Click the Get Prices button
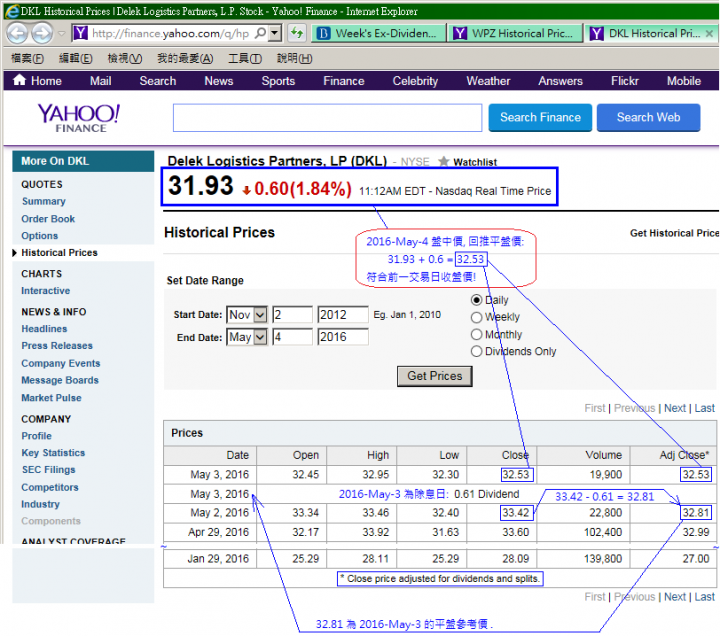Viewport: 720px width, 636px height. click(x=434, y=376)
